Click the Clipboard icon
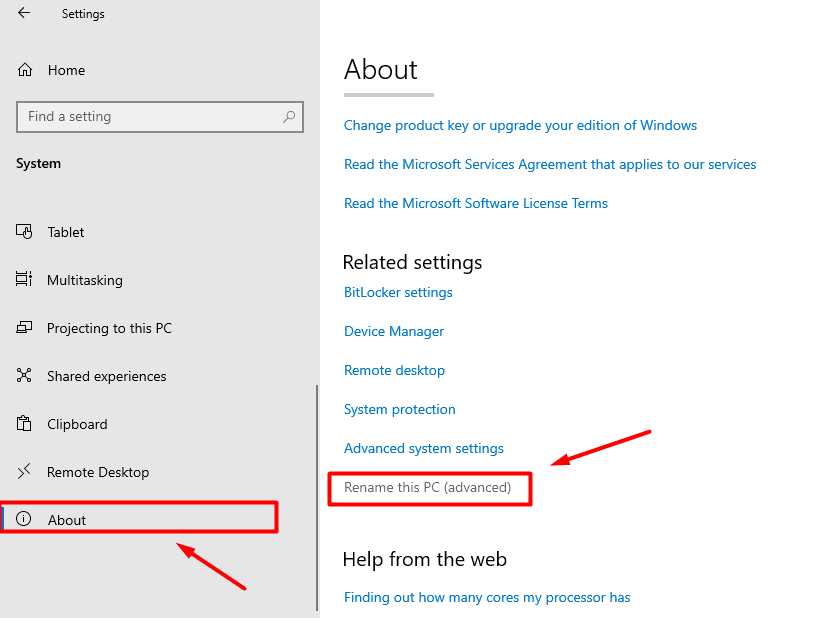This screenshot has width=826, height=618. pyautogui.click(x=24, y=424)
